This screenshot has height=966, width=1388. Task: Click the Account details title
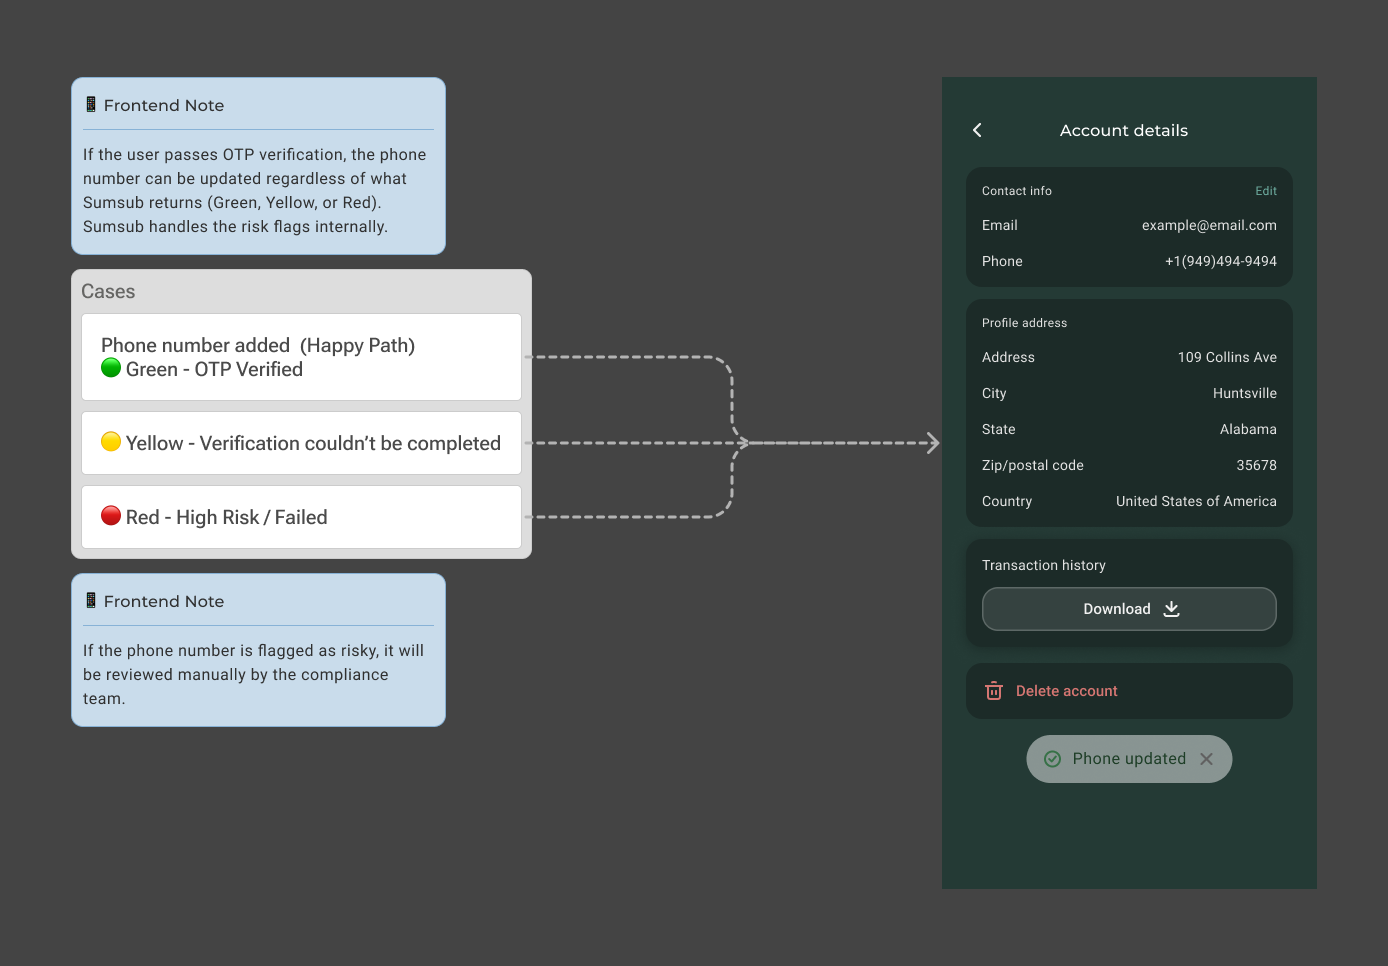[1124, 130]
